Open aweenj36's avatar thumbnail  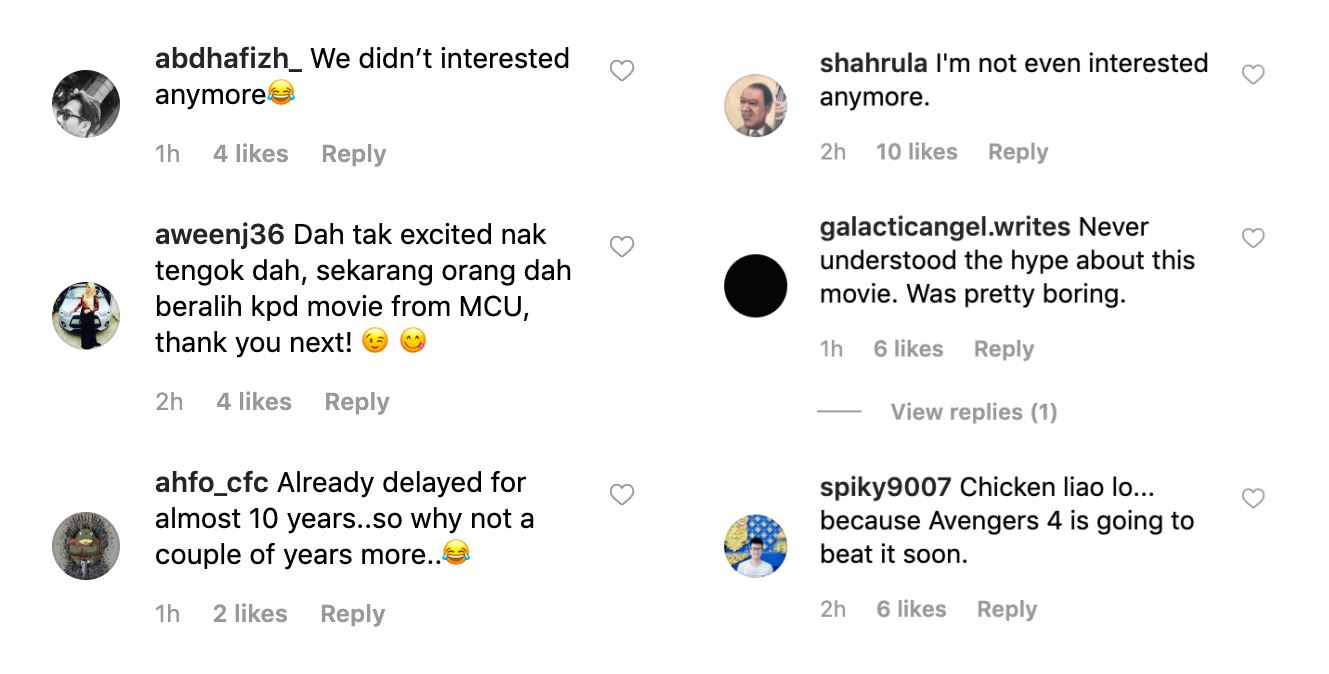point(86,316)
